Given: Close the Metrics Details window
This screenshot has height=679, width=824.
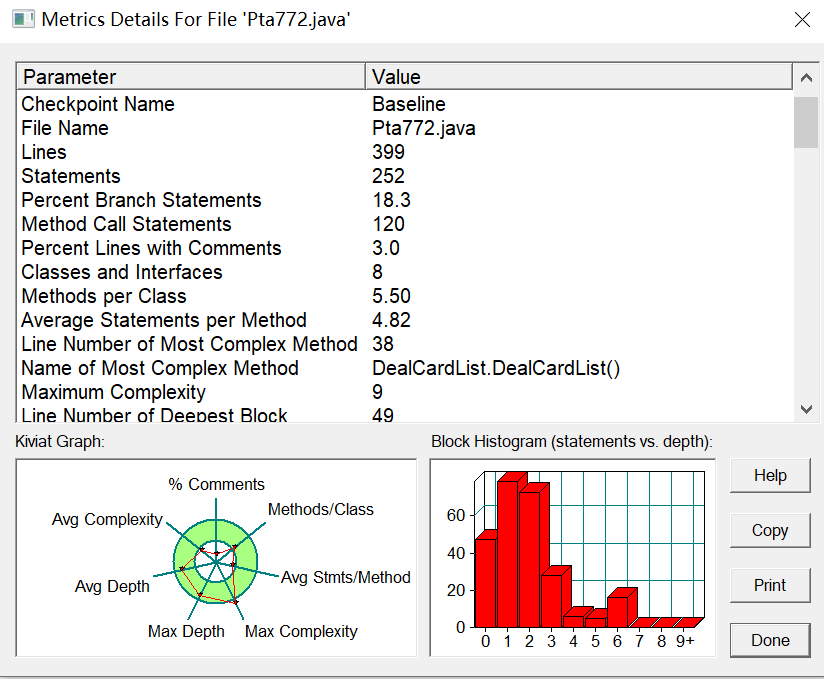Looking at the screenshot, I should [802, 20].
